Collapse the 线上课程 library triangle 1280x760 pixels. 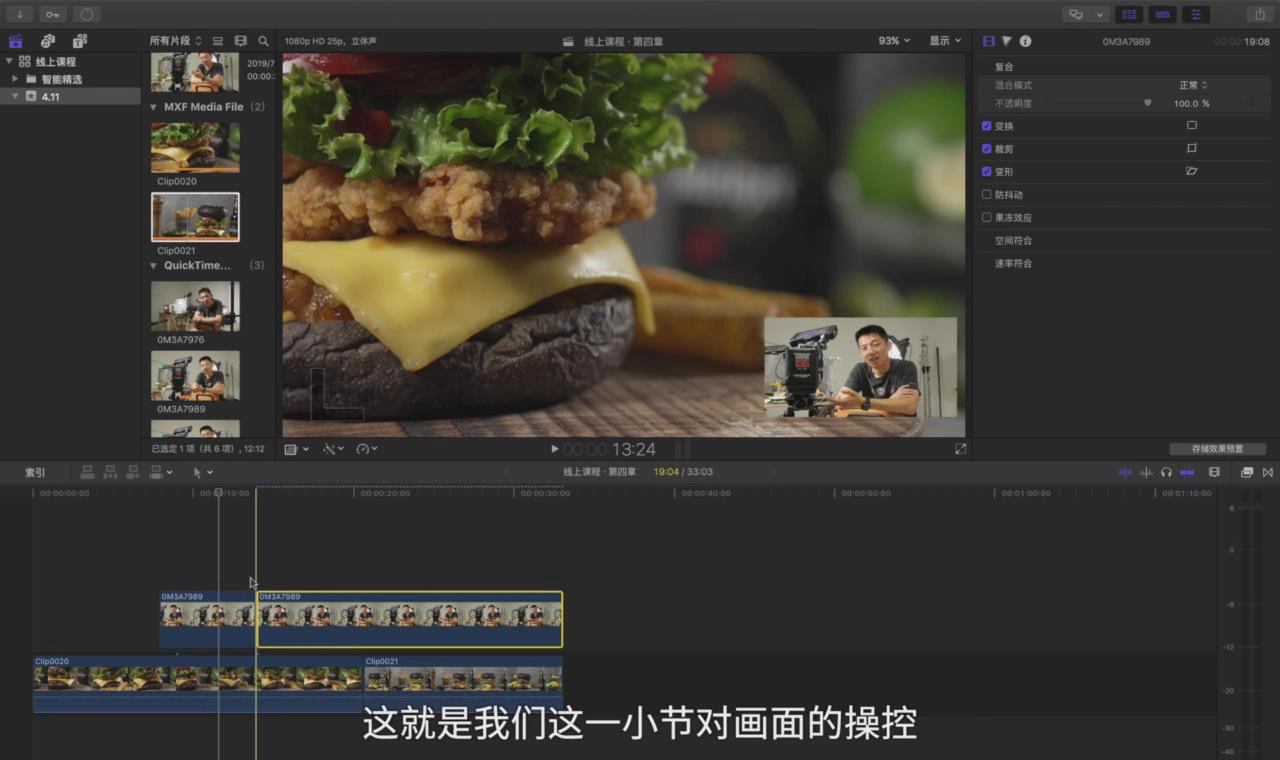pos(8,62)
